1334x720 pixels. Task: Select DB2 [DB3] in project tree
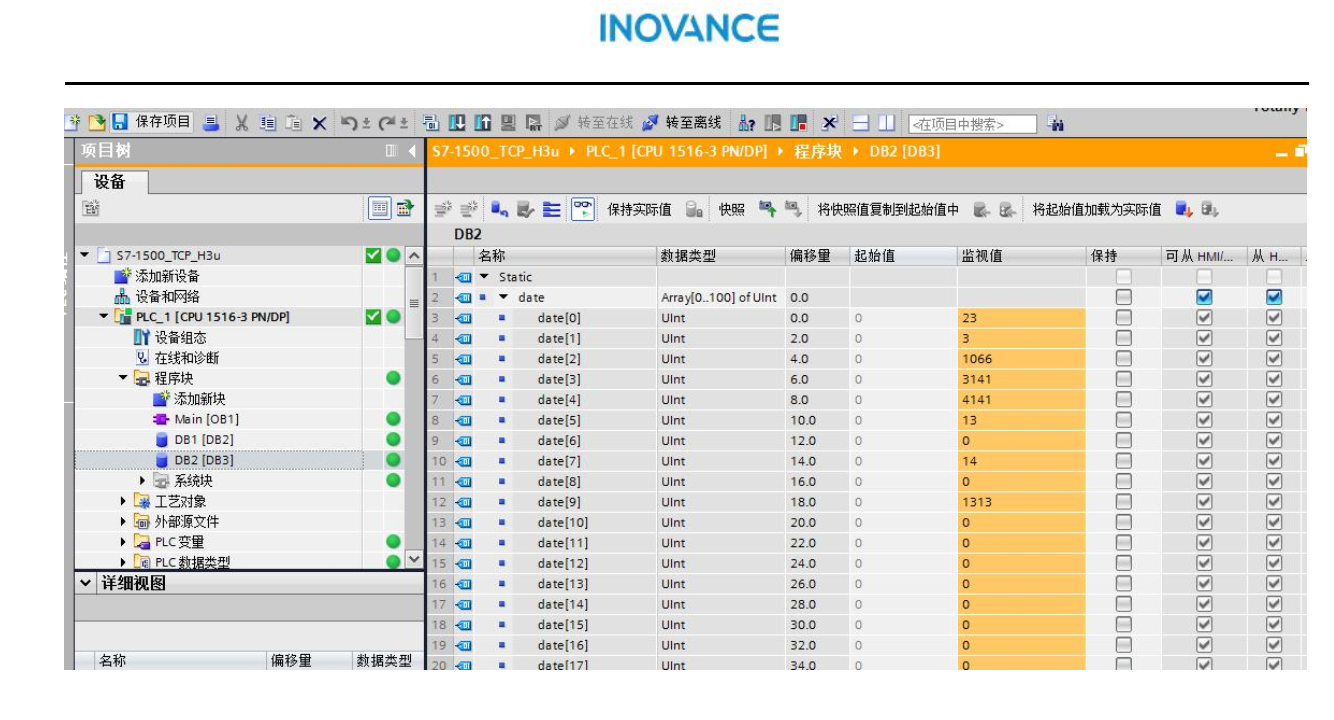pos(204,461)
